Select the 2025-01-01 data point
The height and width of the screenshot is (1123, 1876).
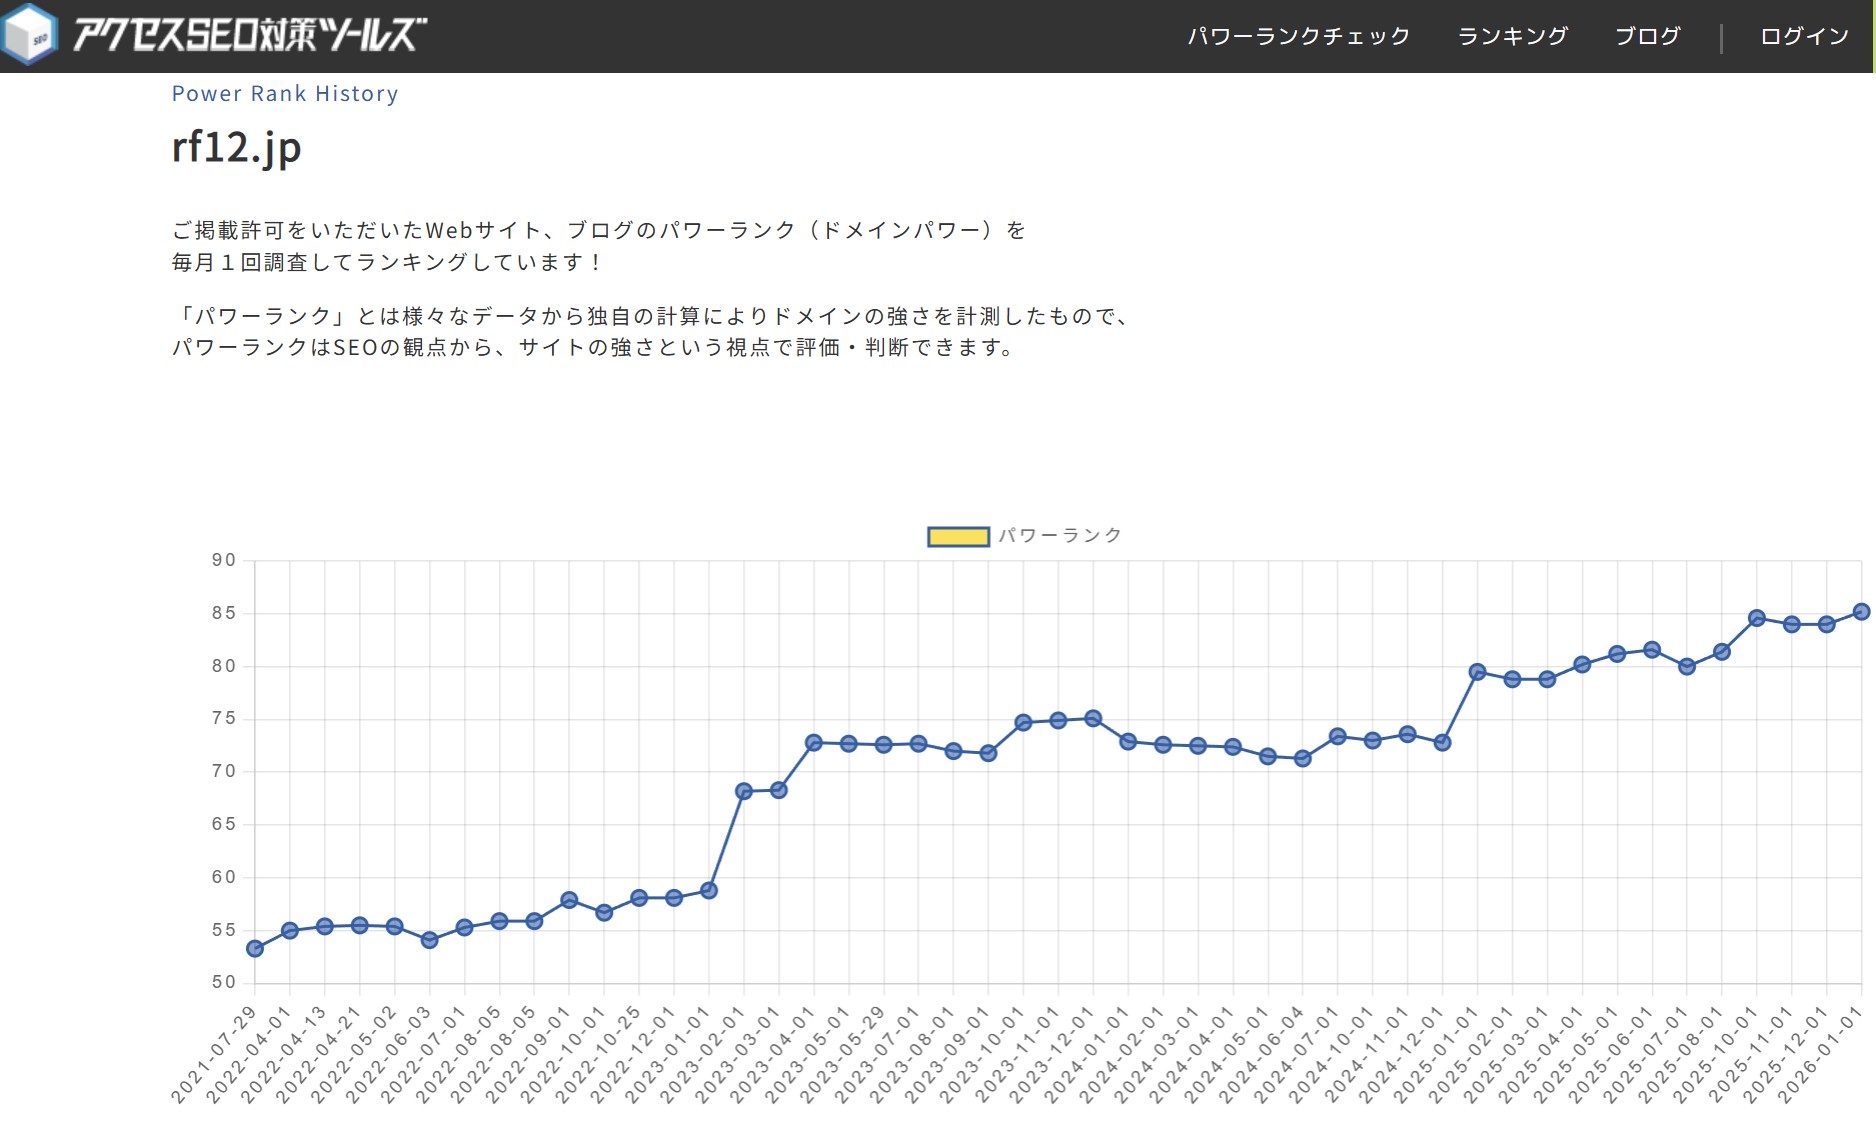point(1477,672)
